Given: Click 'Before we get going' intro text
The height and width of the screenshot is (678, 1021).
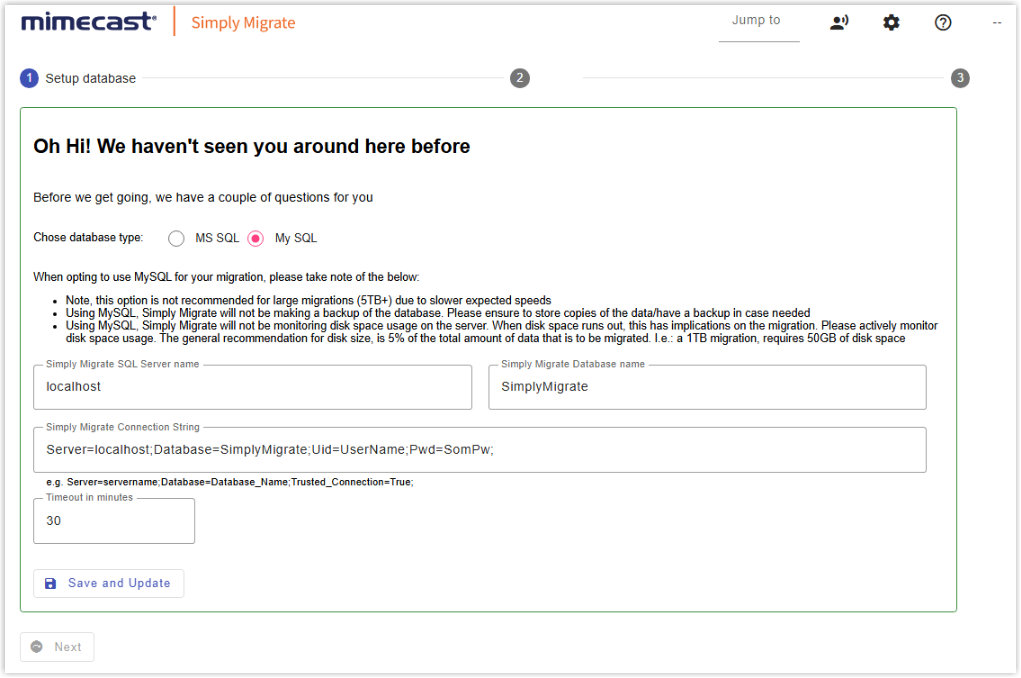Looking at the screenshot, I should click(x=203, y=197).
